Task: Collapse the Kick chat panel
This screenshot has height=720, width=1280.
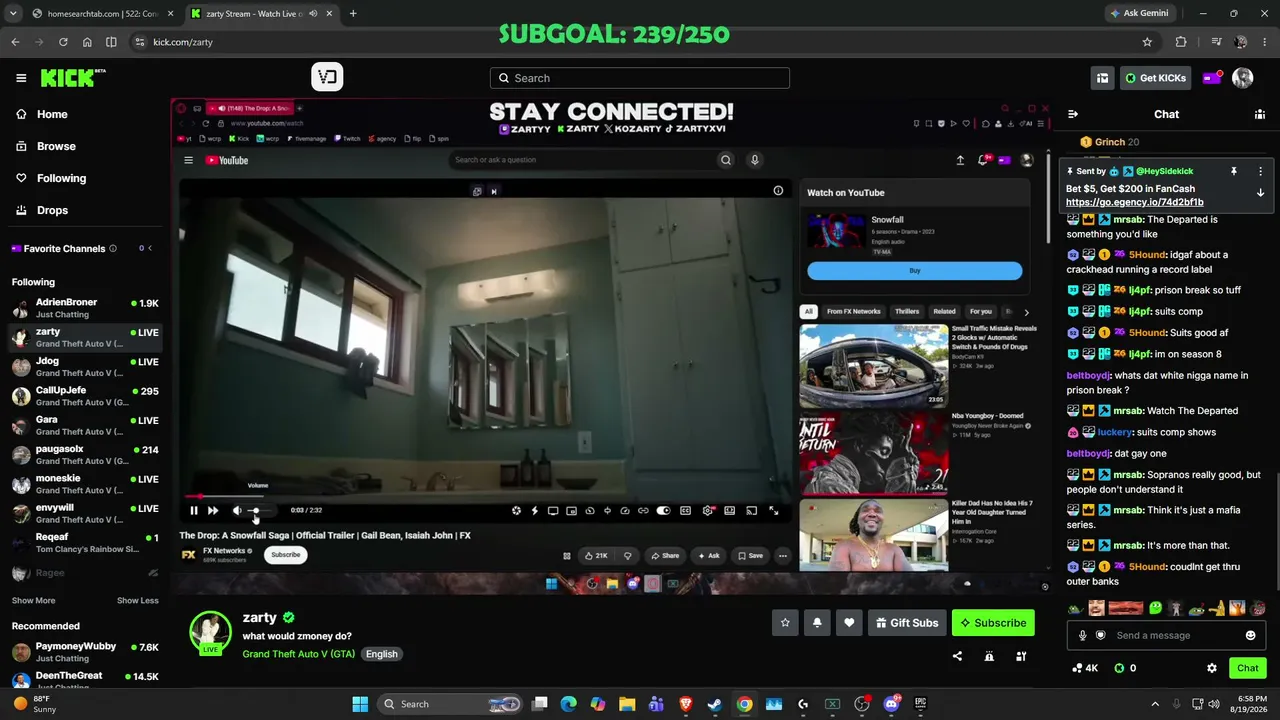Action: pyautogui.click(x=1072, y=114)
